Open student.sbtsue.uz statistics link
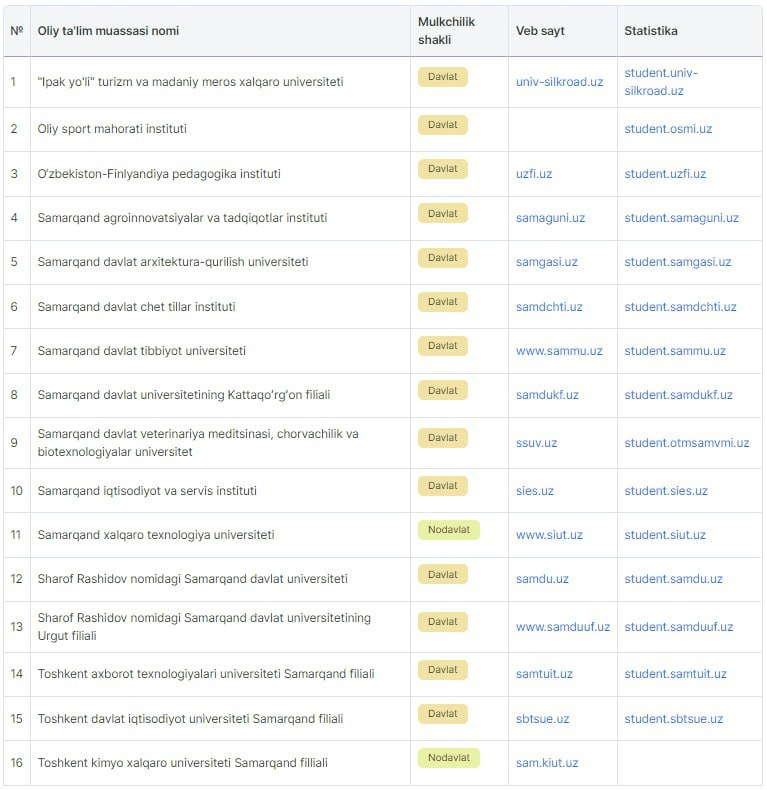The height and width of the screenshot is (790, 767). click(673, 719)
